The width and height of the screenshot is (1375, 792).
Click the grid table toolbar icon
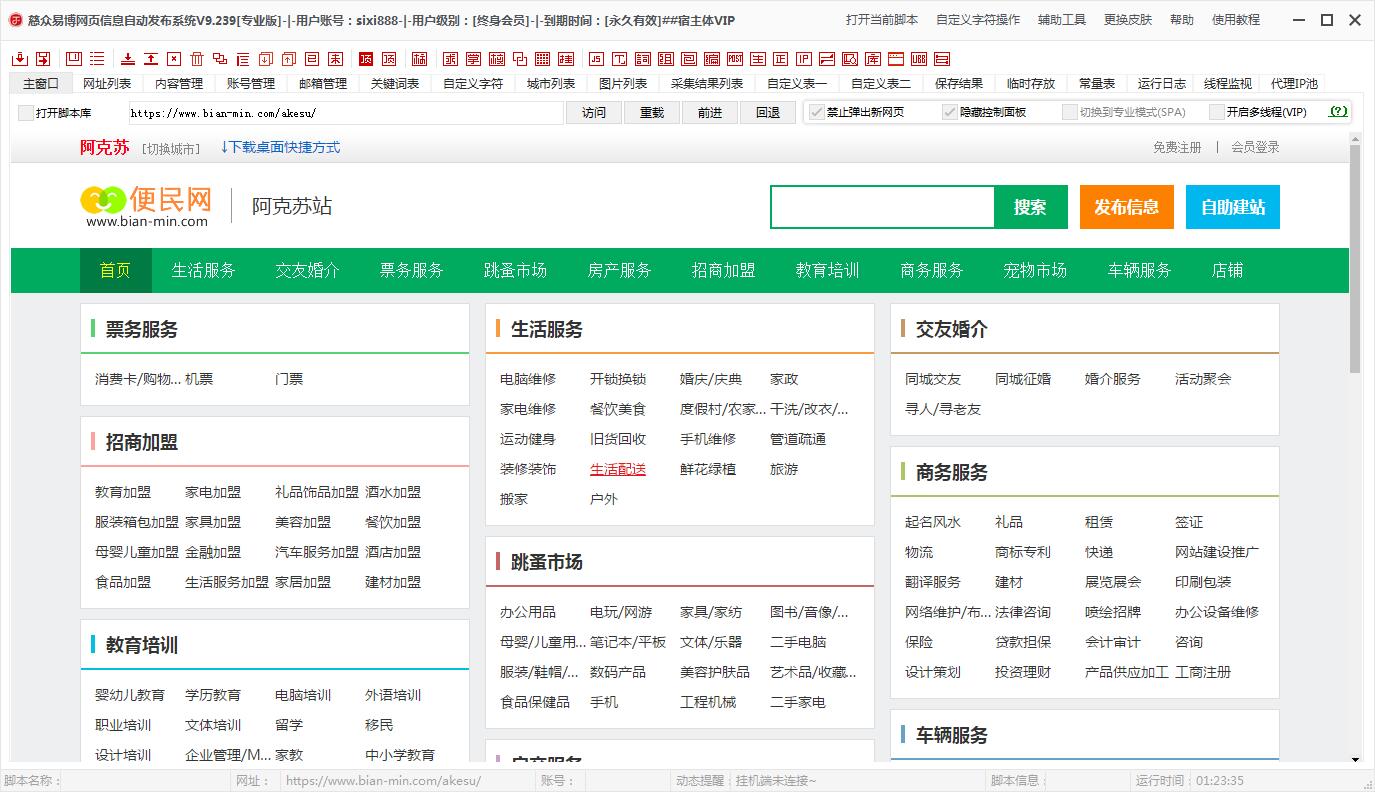click(542, 59)
